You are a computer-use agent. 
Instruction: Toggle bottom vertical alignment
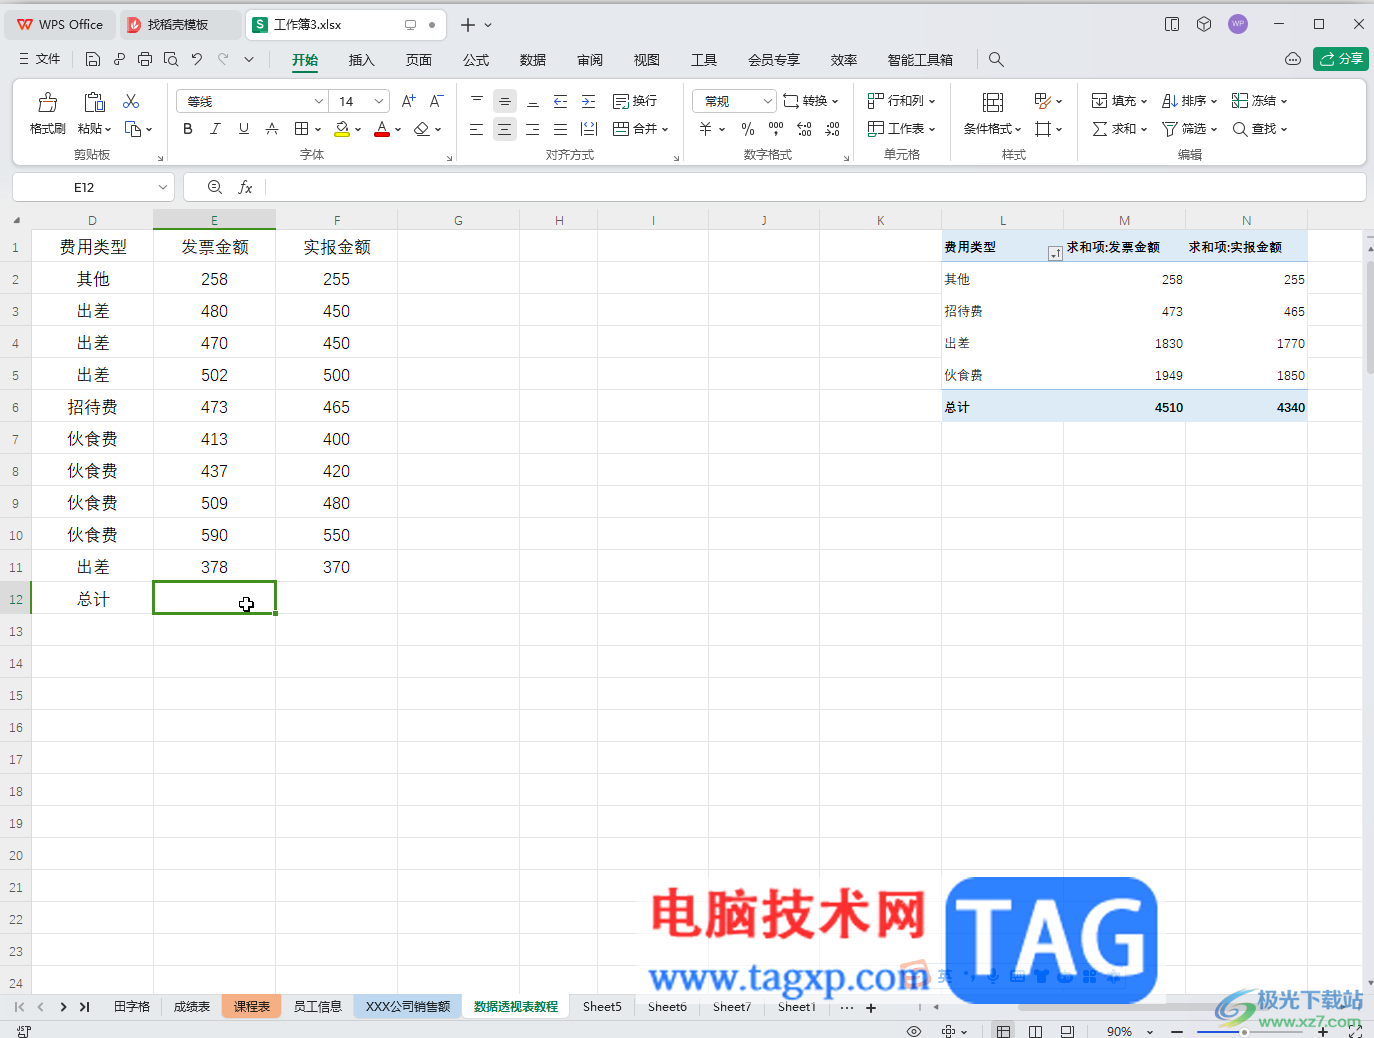pos(533,101)
